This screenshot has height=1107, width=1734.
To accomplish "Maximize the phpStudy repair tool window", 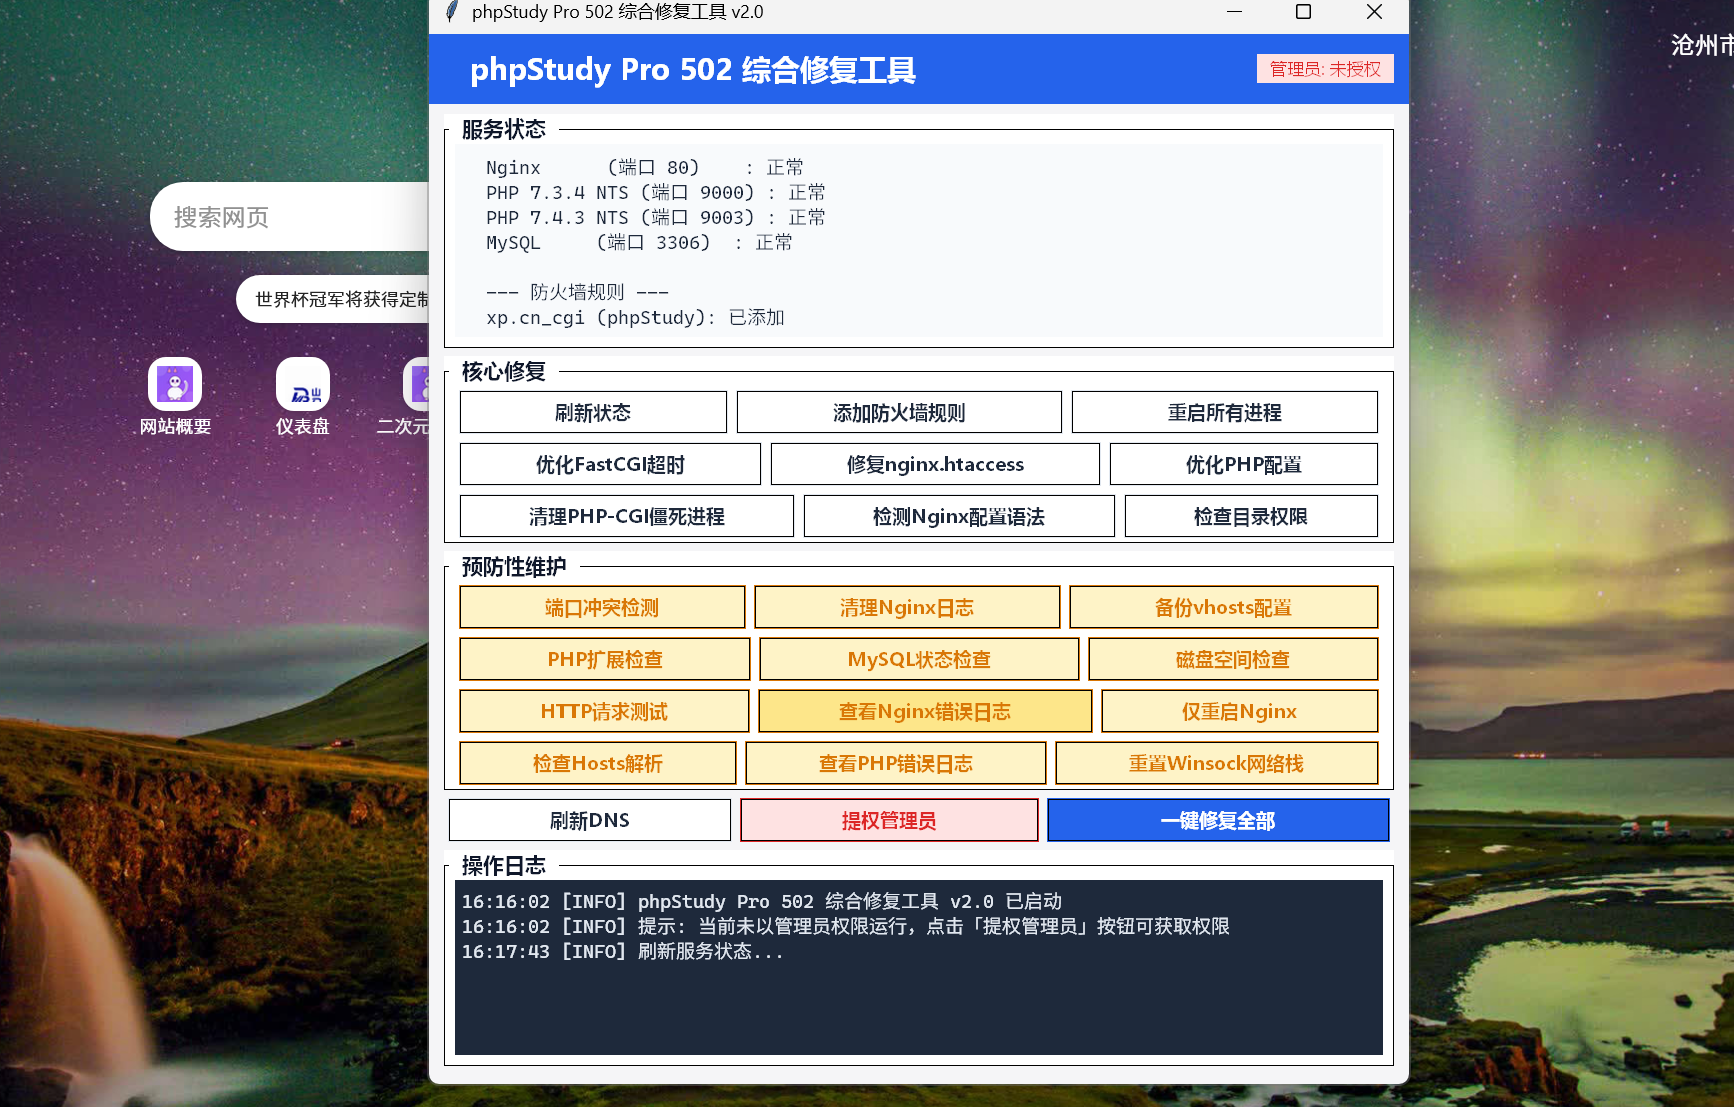I will pos(1303,12).
